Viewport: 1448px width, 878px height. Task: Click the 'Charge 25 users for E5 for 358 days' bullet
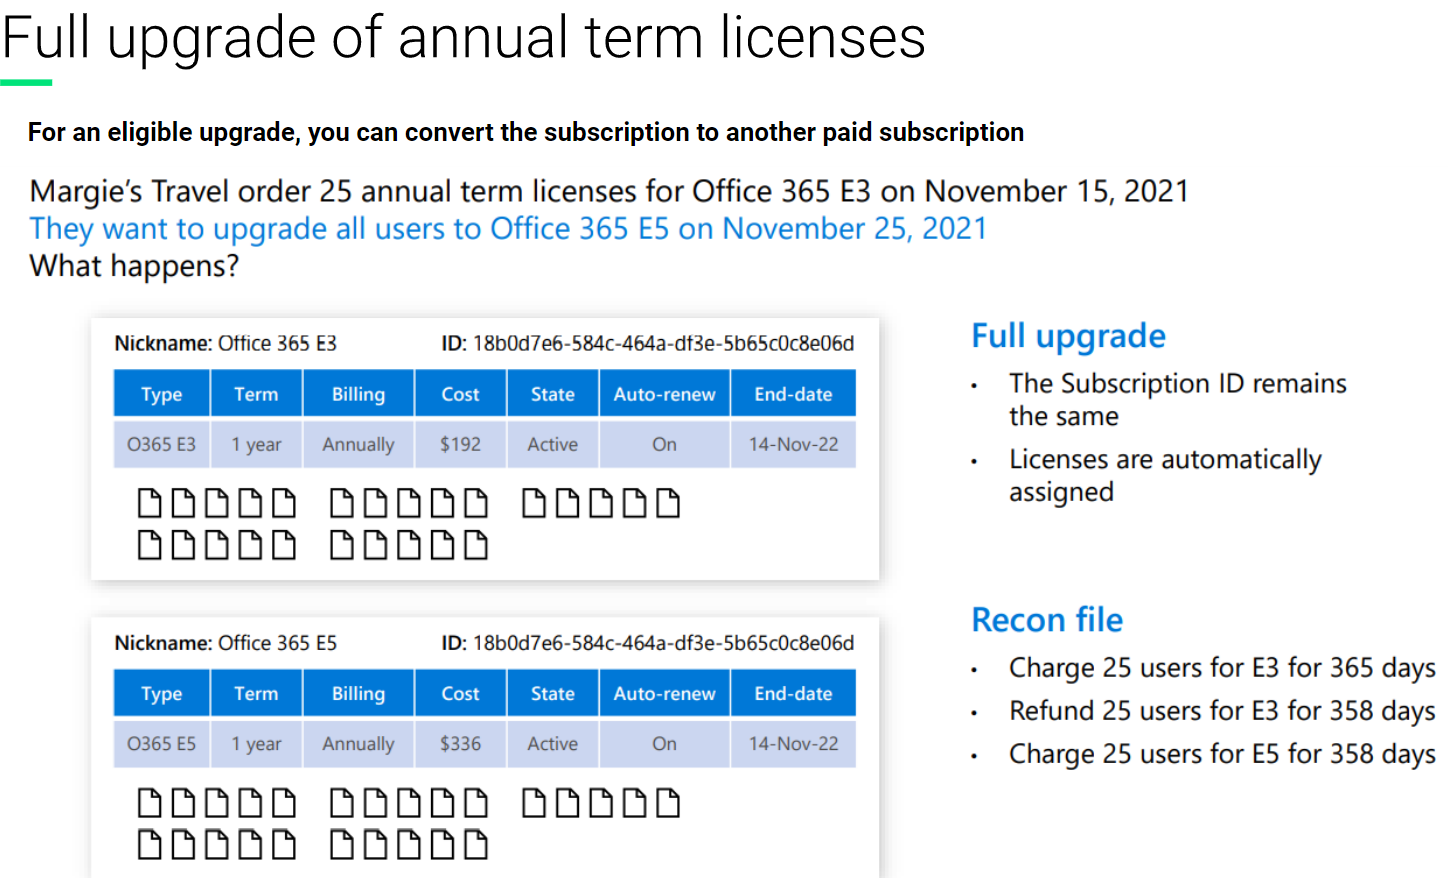click(1222, 754)
